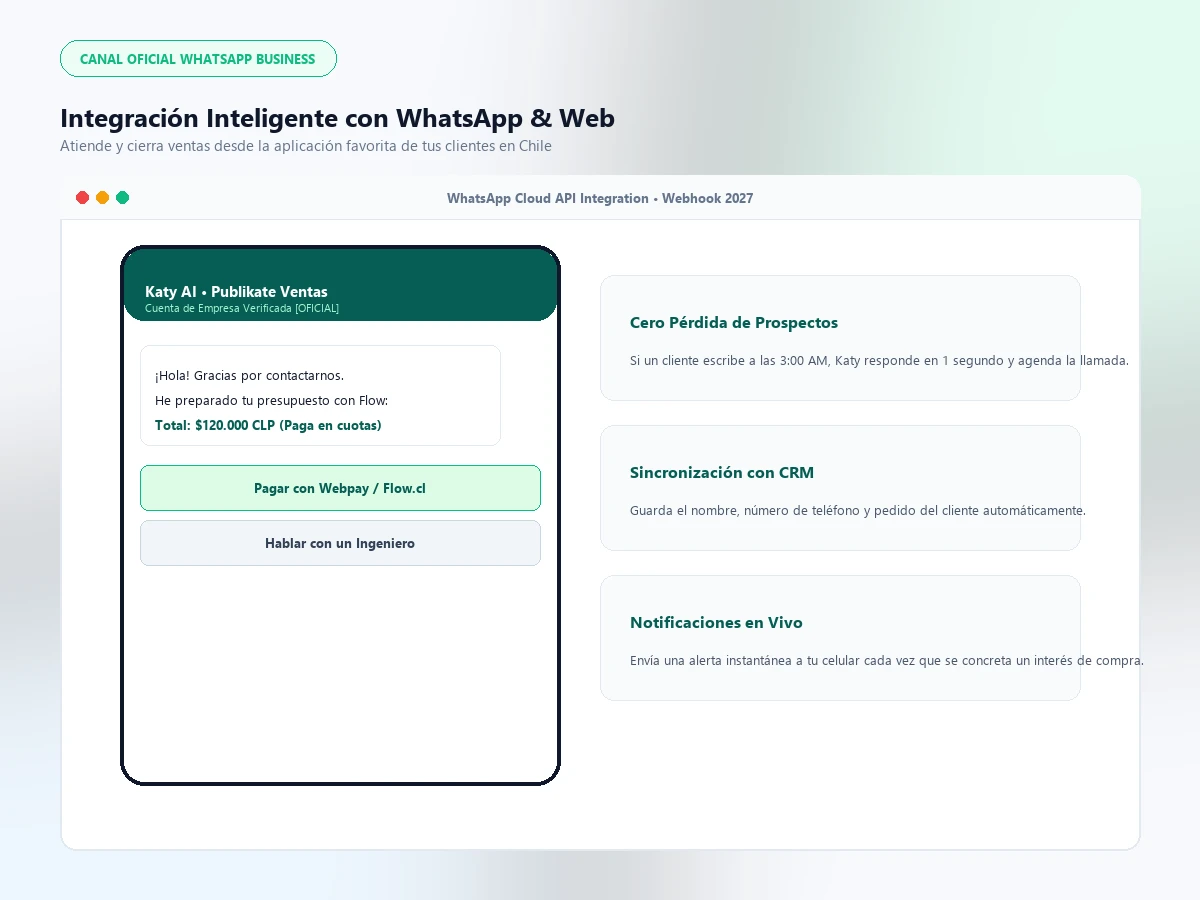
Task: Click the ¡Hola! Gracias por contactarnos line
Action: pos(249,376)
